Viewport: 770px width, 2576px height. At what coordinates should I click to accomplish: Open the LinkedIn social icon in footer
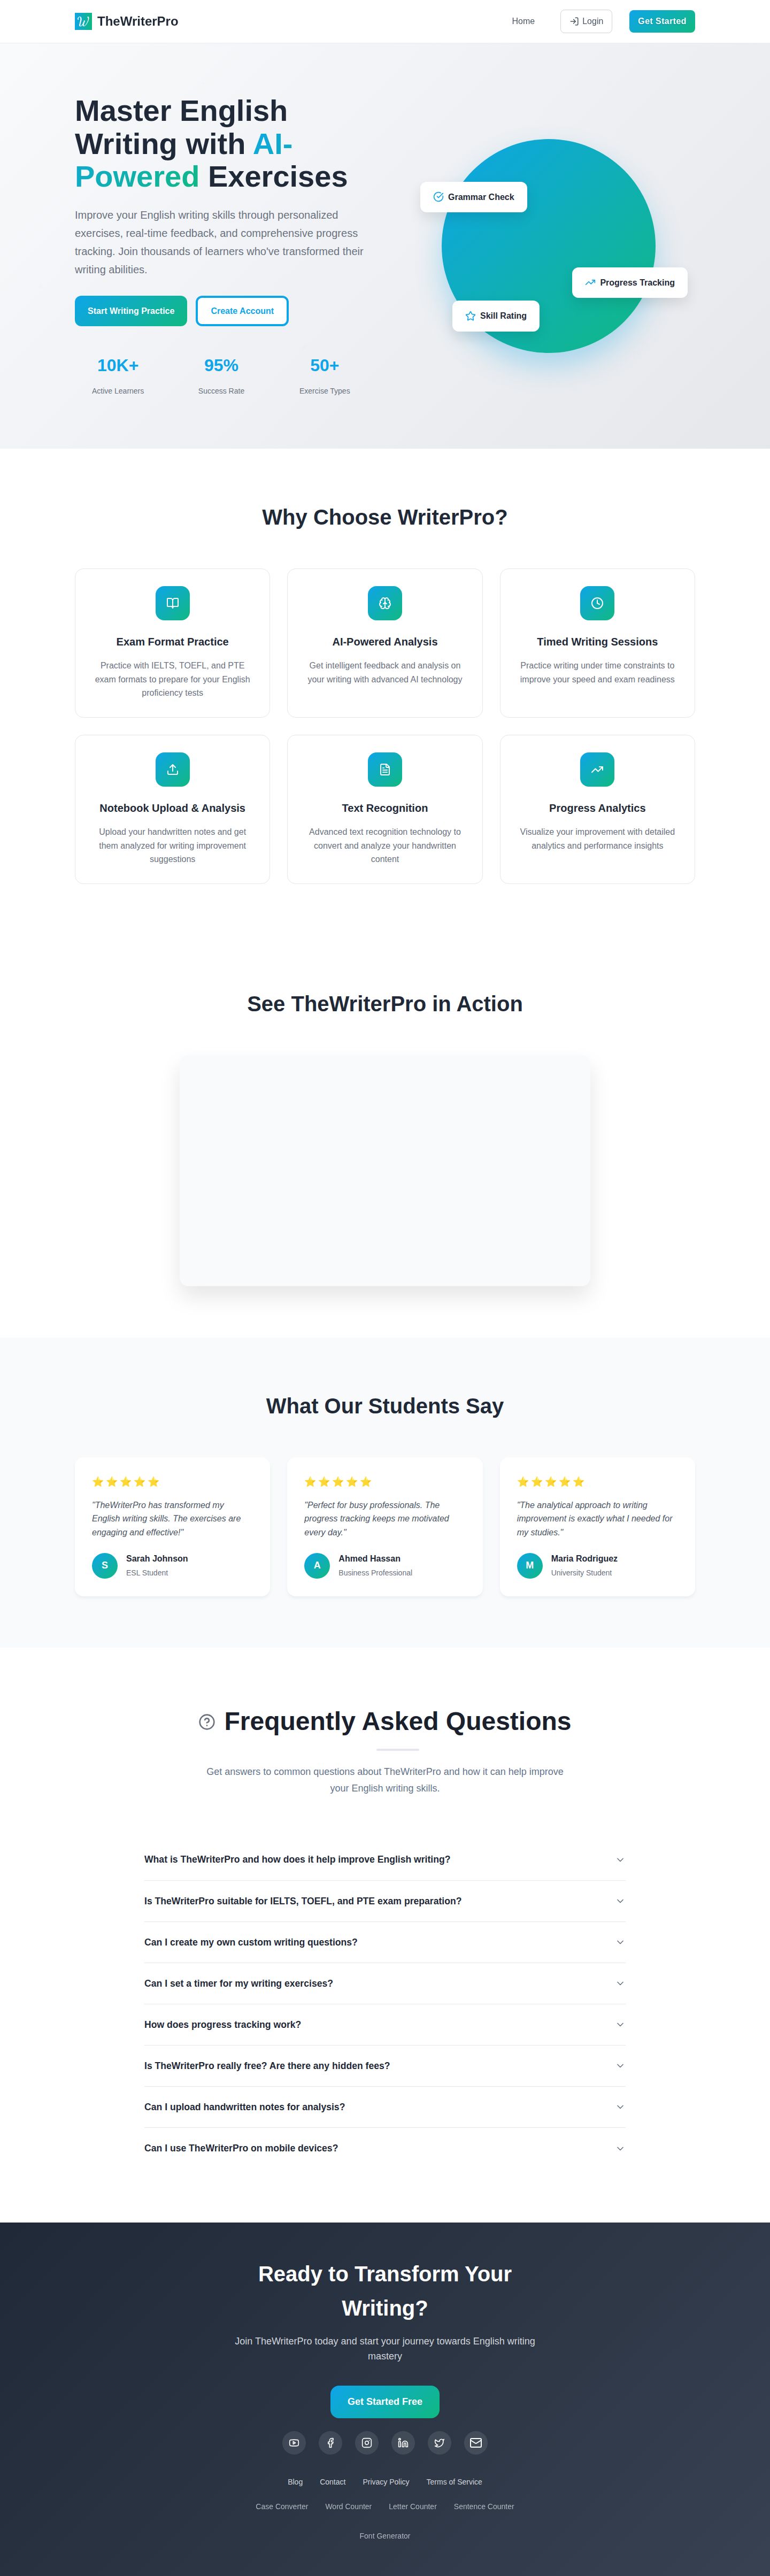pyautogui.click(x=403, y=2443)
